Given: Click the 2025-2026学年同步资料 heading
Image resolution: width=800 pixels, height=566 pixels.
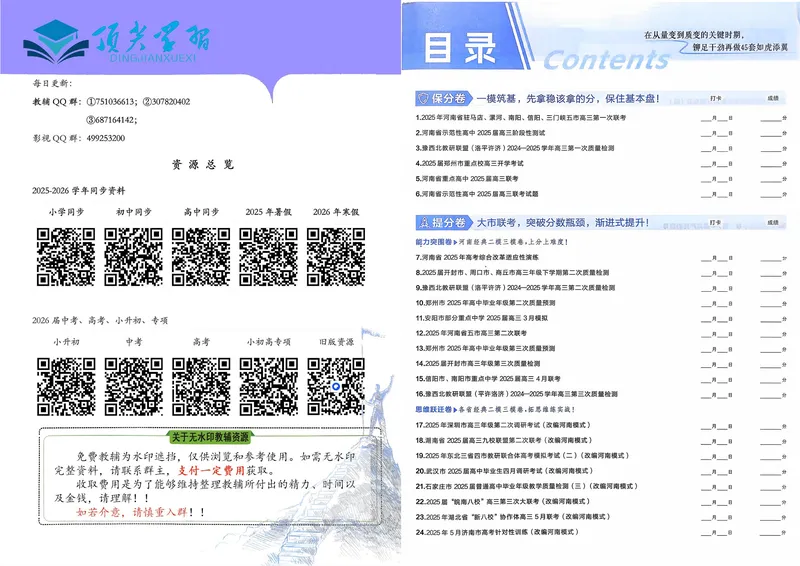Looking at the screenshot, I should 79,191.
